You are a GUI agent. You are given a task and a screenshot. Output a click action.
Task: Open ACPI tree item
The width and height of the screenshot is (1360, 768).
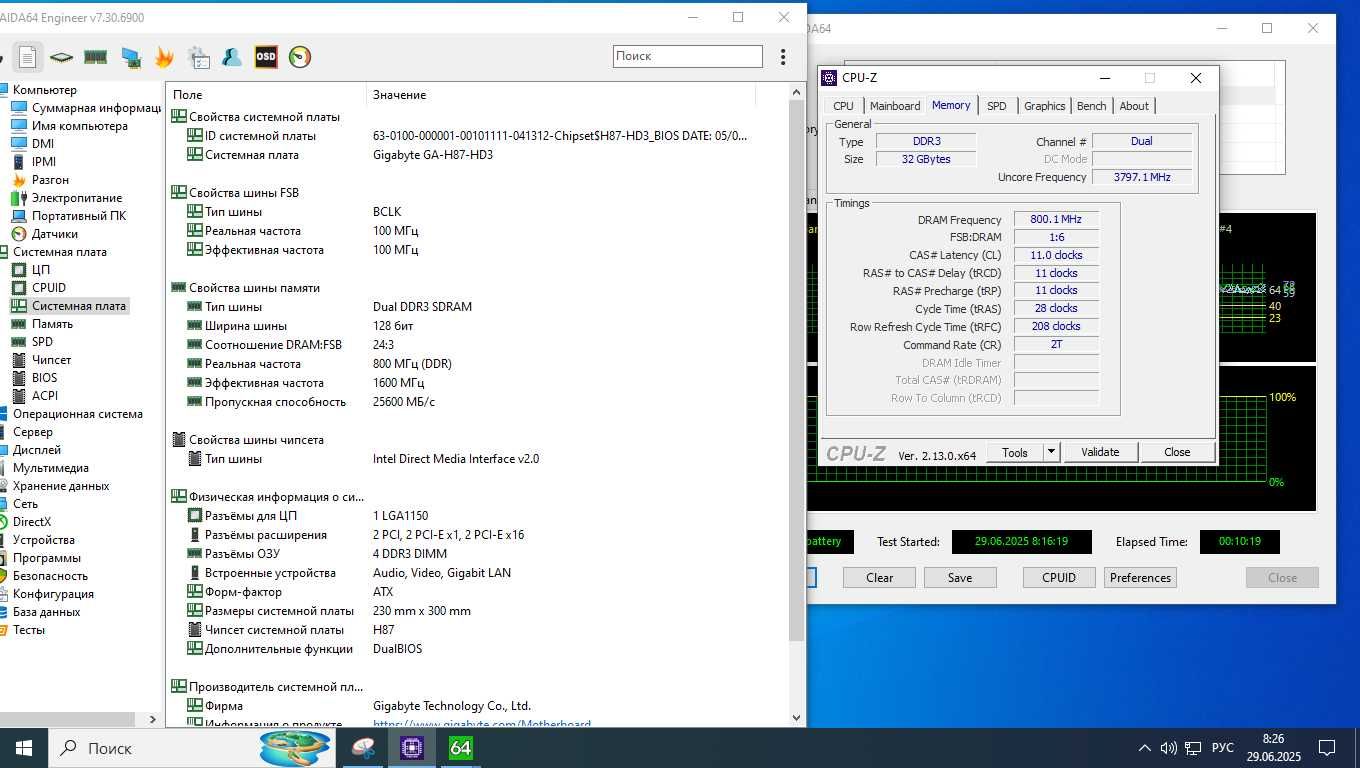44,396
